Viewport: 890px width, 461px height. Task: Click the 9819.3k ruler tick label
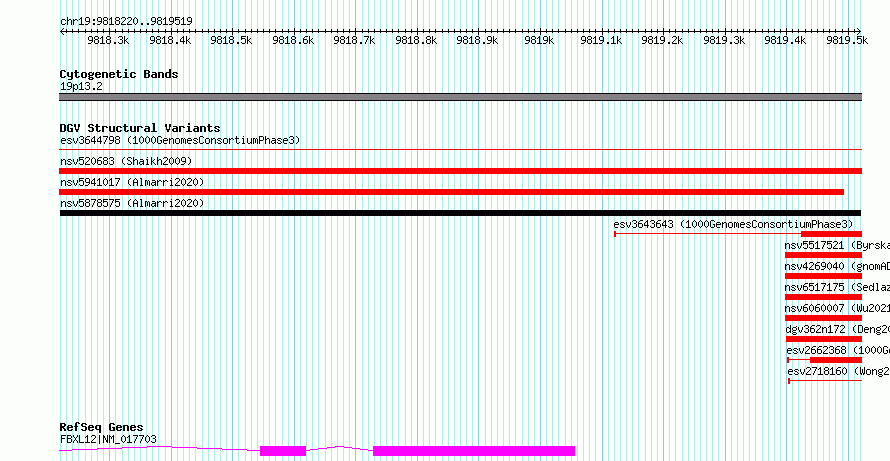(x=724, y=40)
